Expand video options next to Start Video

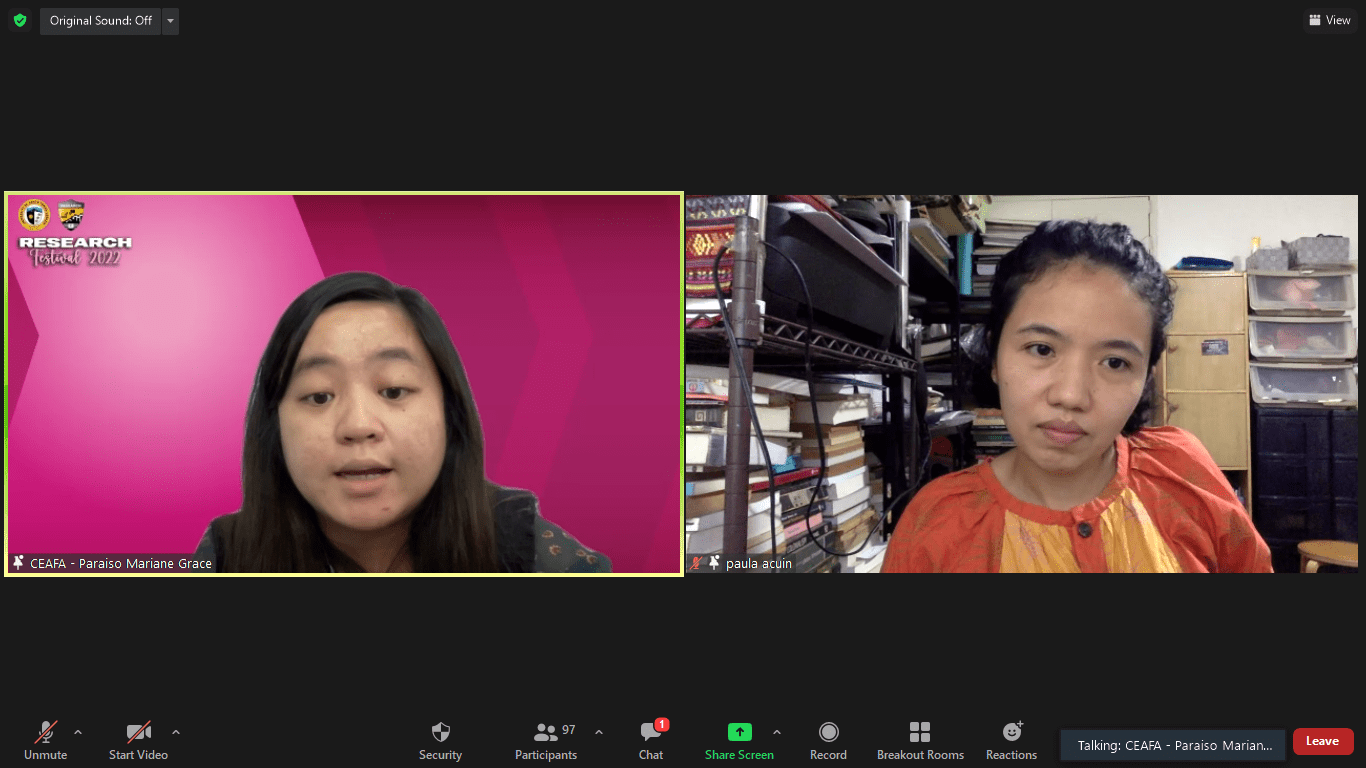(x=176, y=732)
